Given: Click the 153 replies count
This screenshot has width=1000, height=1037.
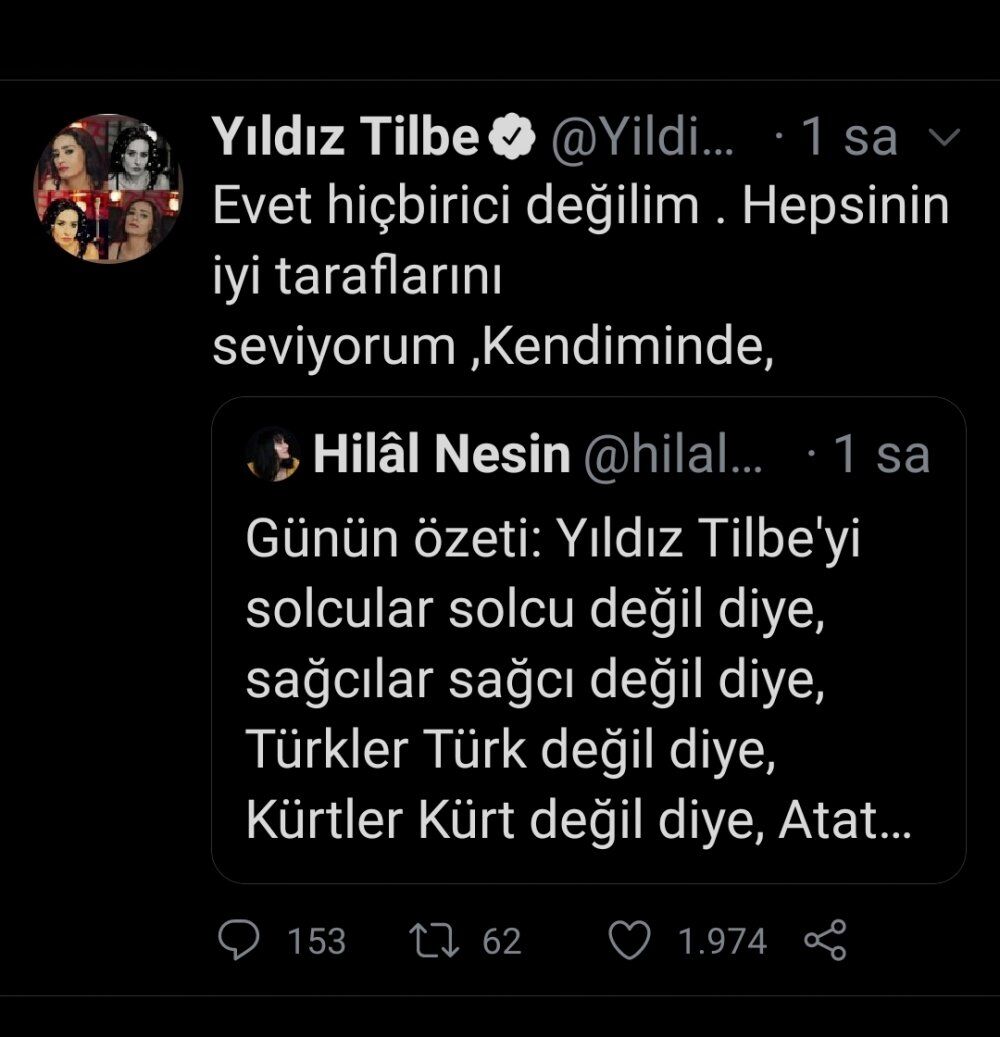Looking at the screenshot, I should [x=316, y=941].
